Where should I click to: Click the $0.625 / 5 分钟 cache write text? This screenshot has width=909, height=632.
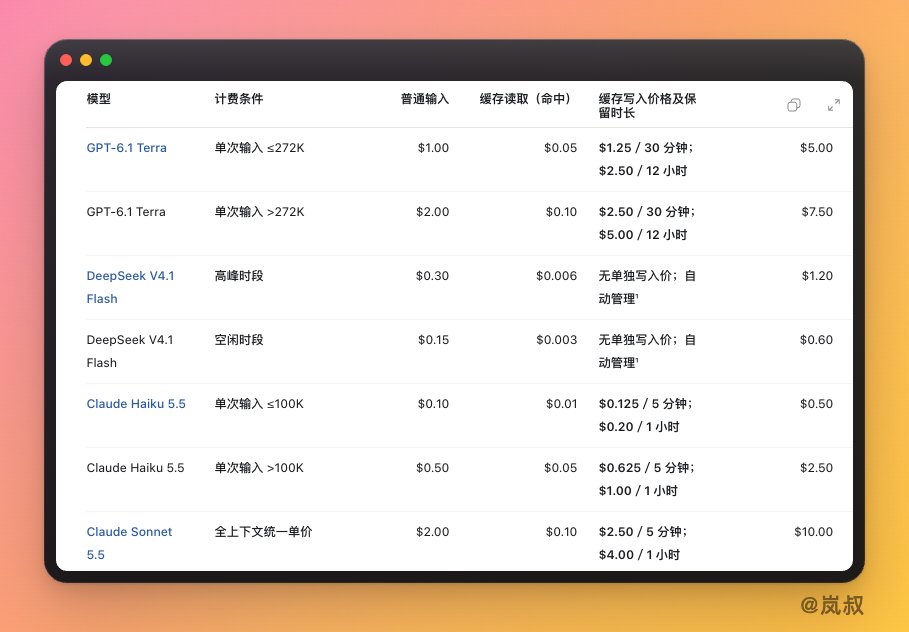point(647,468)
